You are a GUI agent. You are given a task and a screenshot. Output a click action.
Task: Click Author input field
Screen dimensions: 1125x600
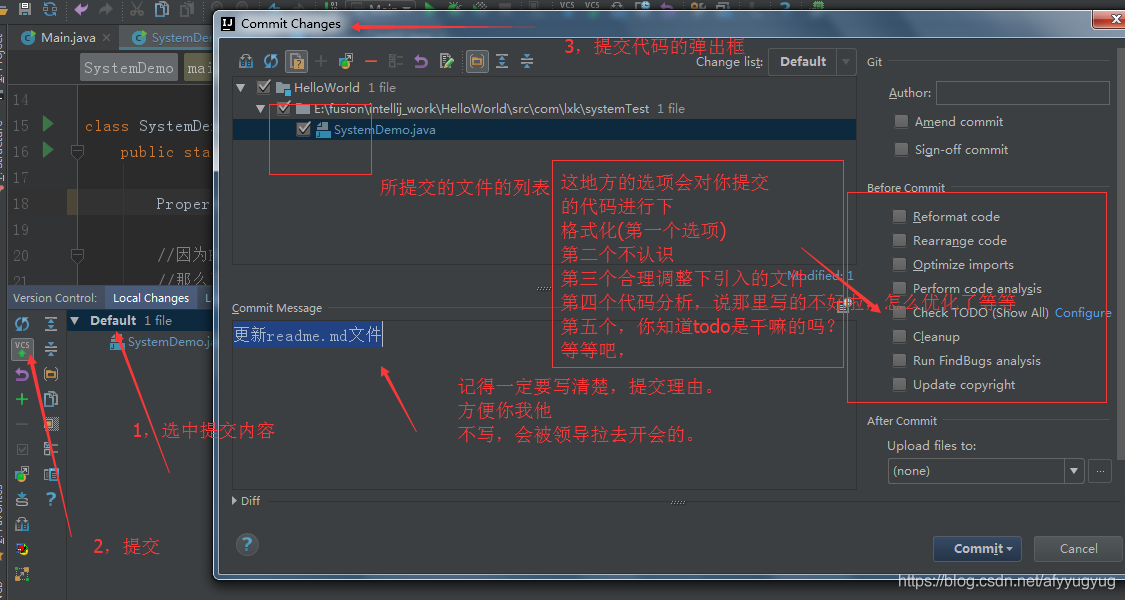tap(1022, 93)
